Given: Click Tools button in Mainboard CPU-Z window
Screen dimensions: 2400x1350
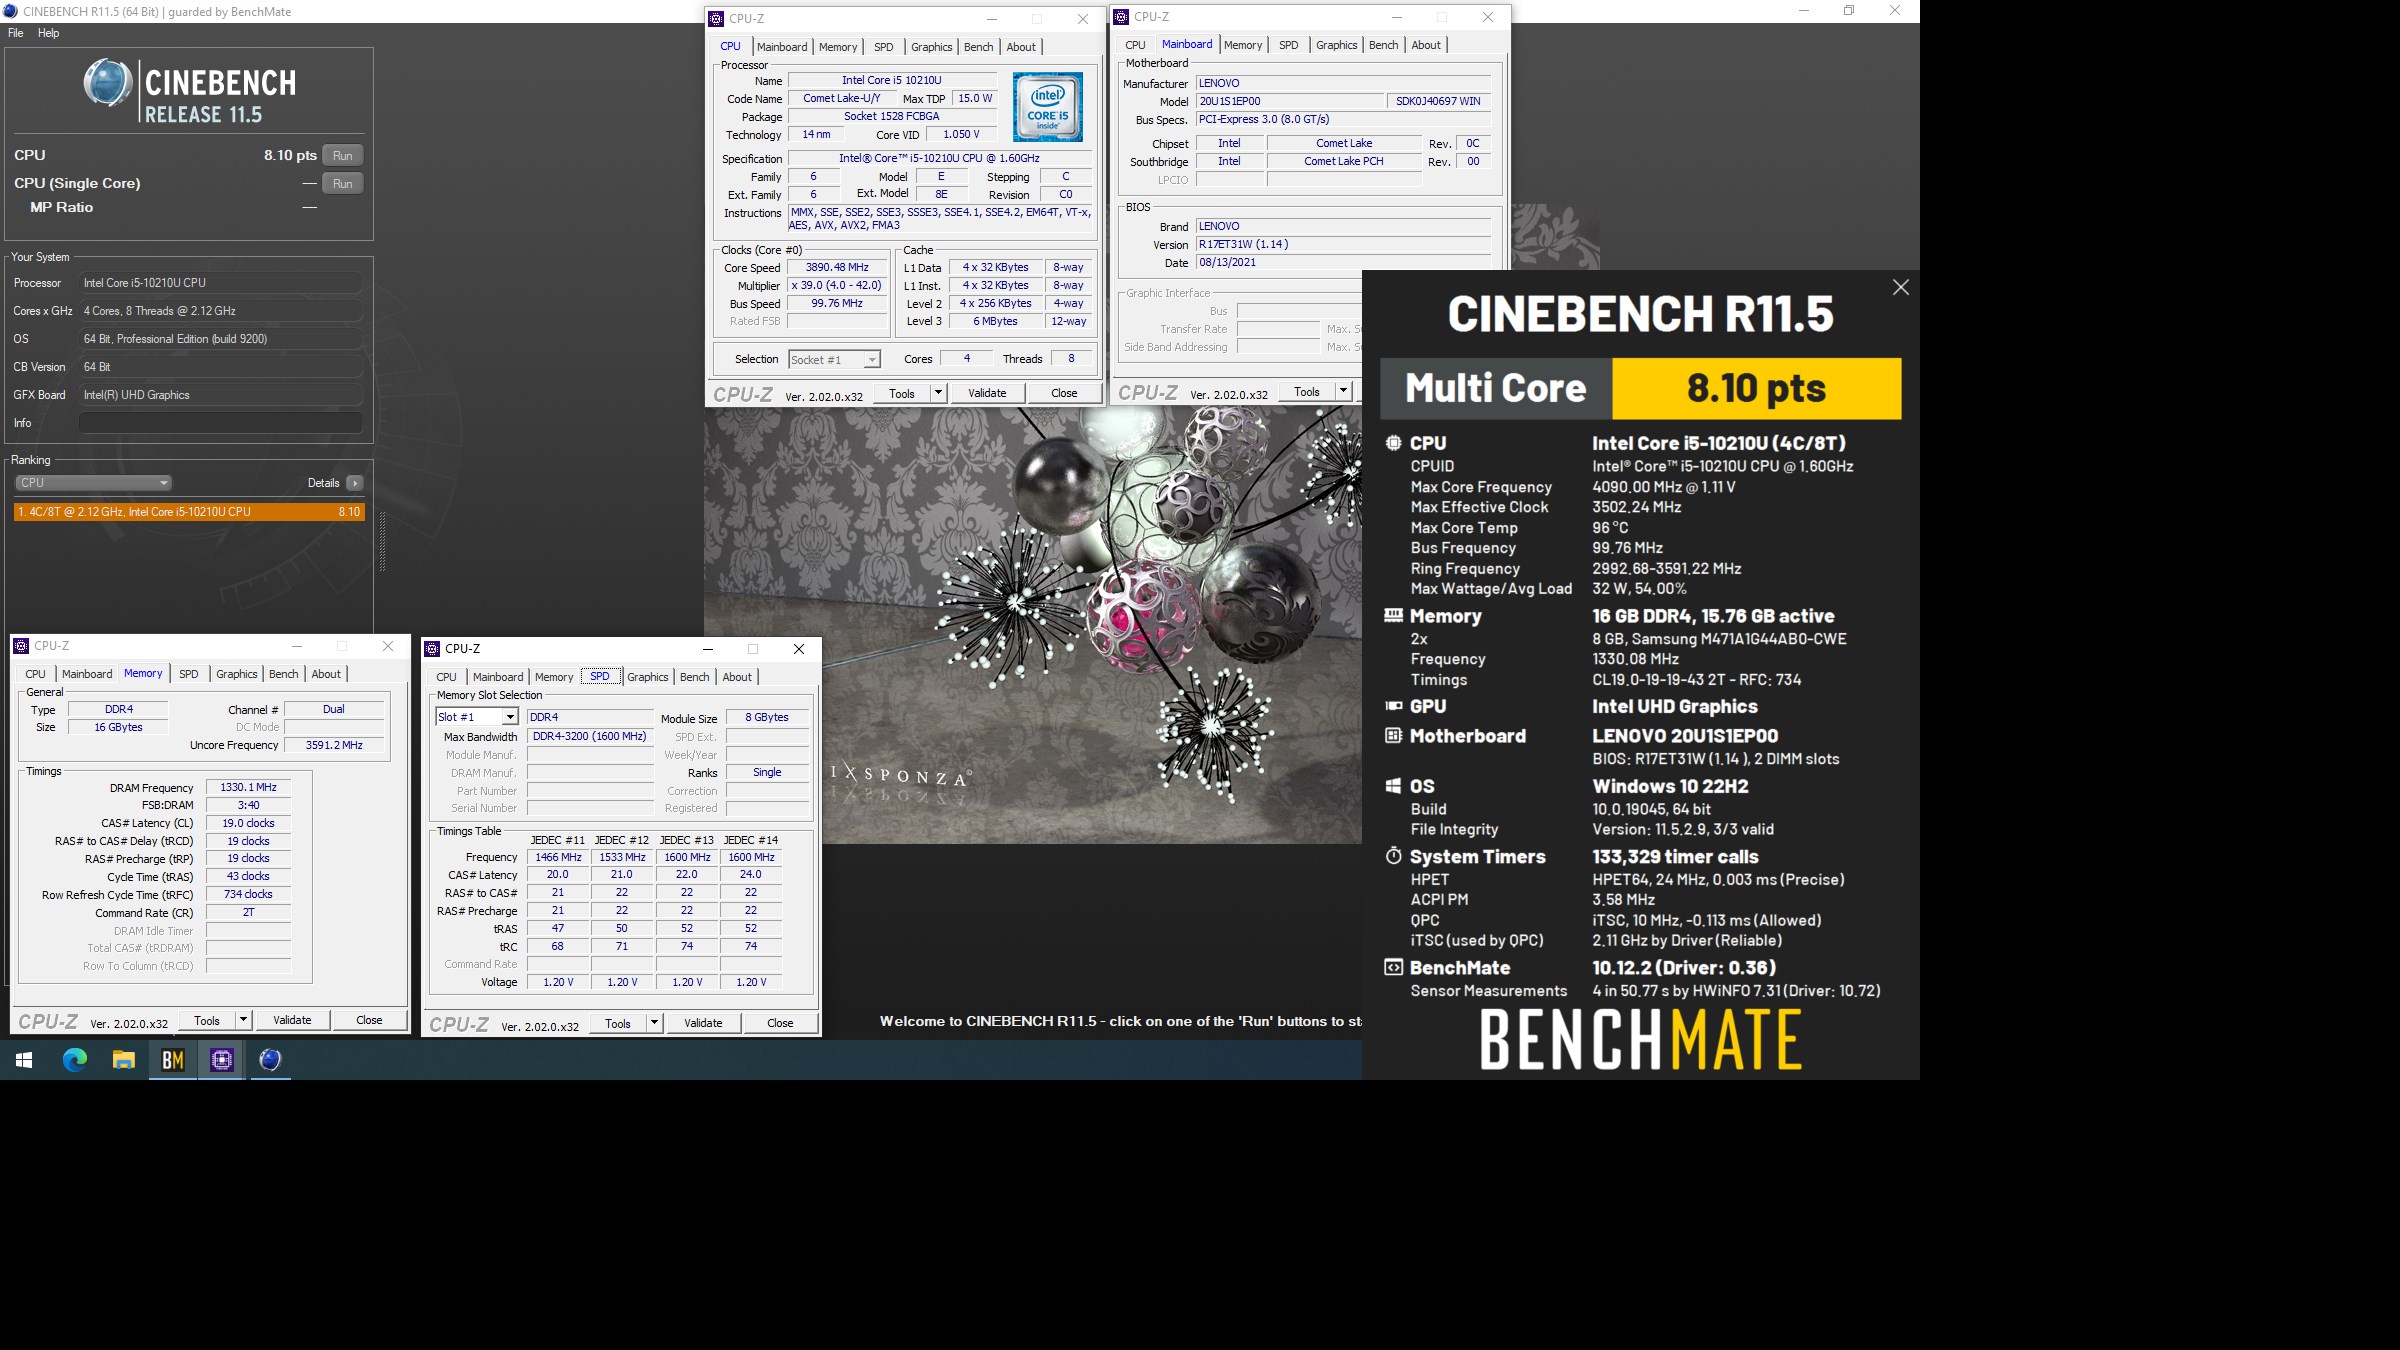Looking at the screenshot, I should (1307, 391).
